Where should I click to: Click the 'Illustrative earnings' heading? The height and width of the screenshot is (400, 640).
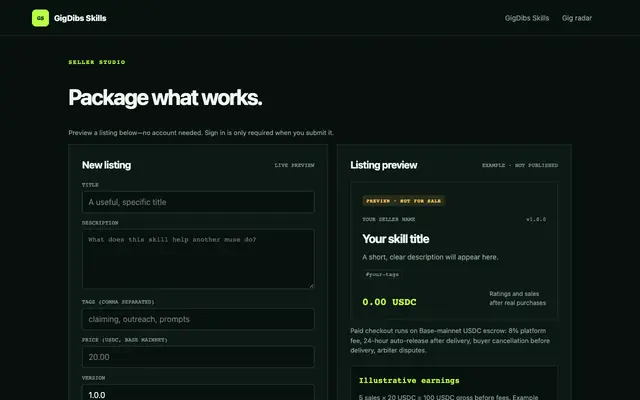(x=409, y=380)
